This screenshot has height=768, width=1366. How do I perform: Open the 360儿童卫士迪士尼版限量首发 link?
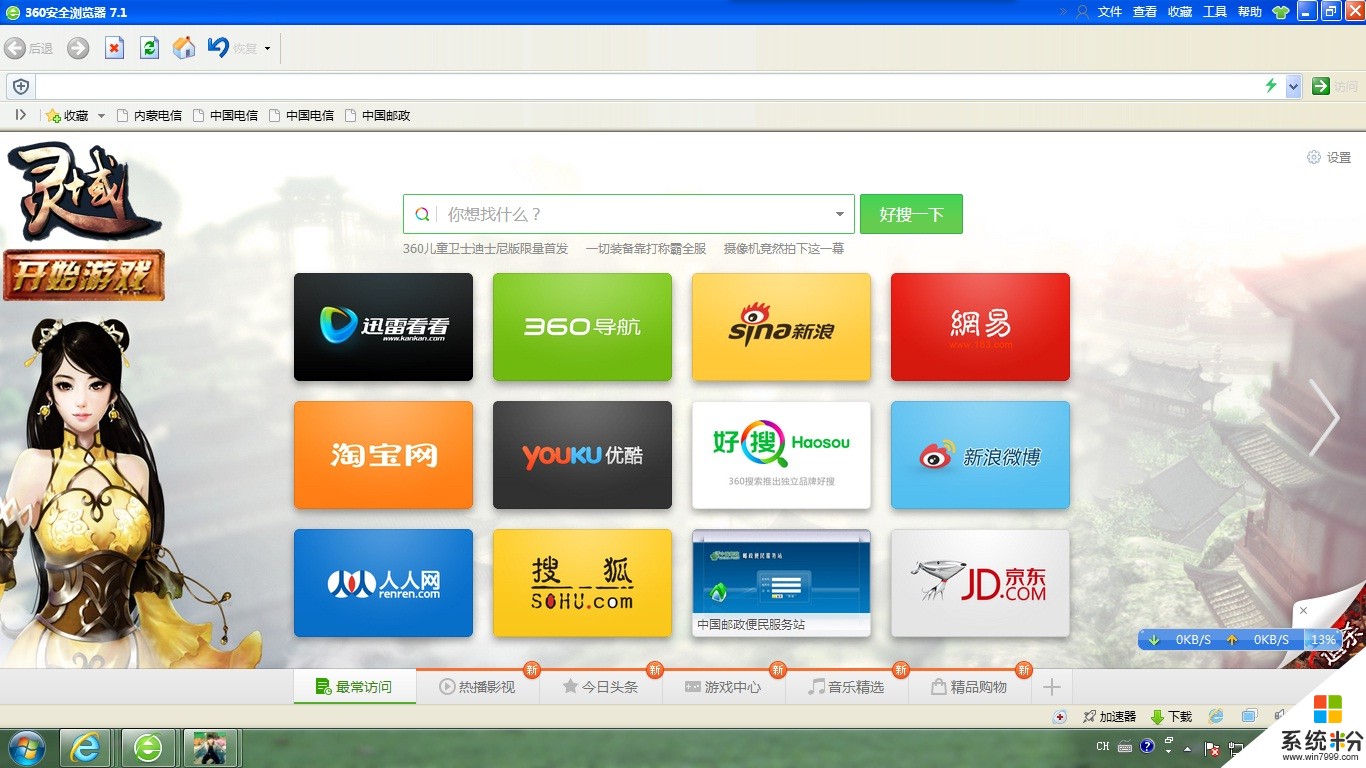(x=485, y=248)
